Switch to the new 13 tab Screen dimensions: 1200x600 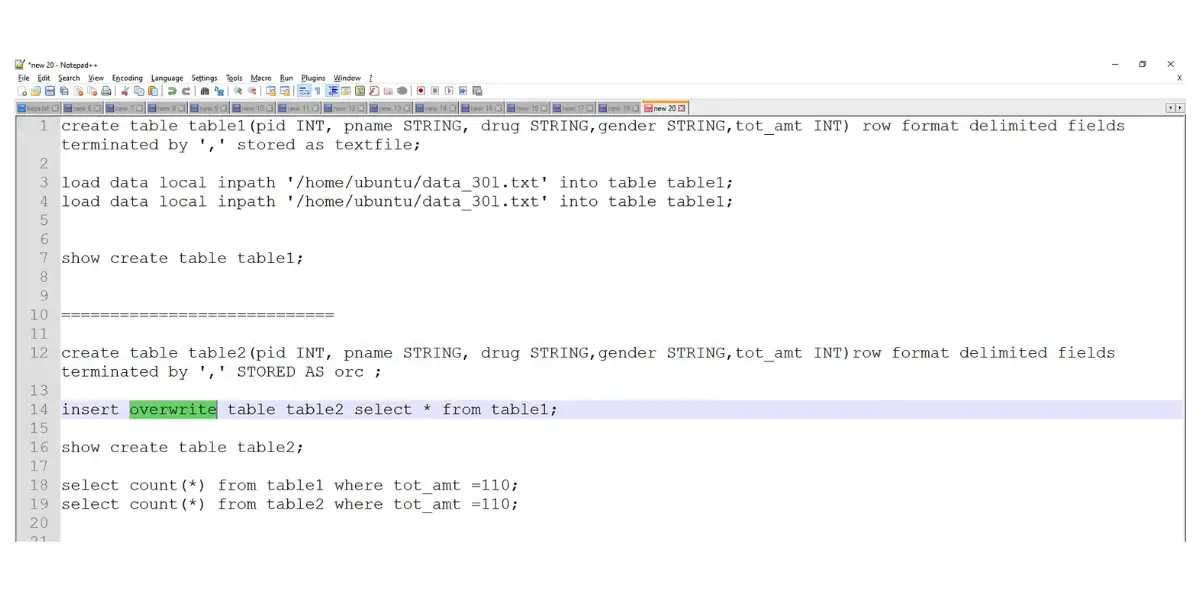pos(391,108)
